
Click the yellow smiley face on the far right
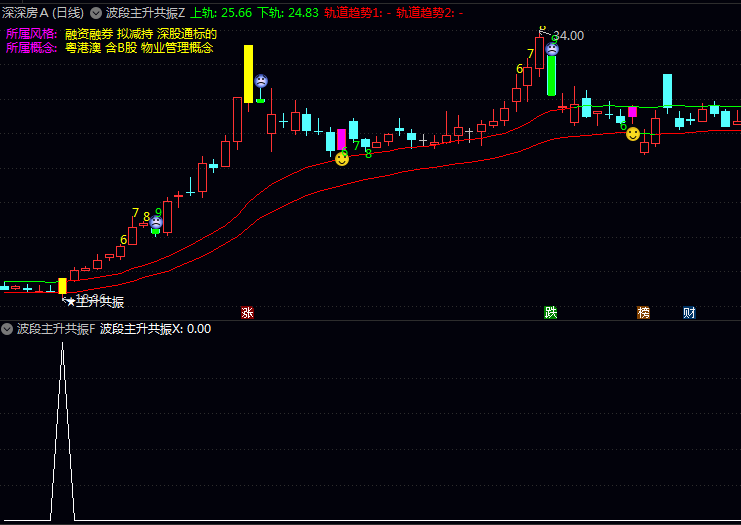point(633,134)
